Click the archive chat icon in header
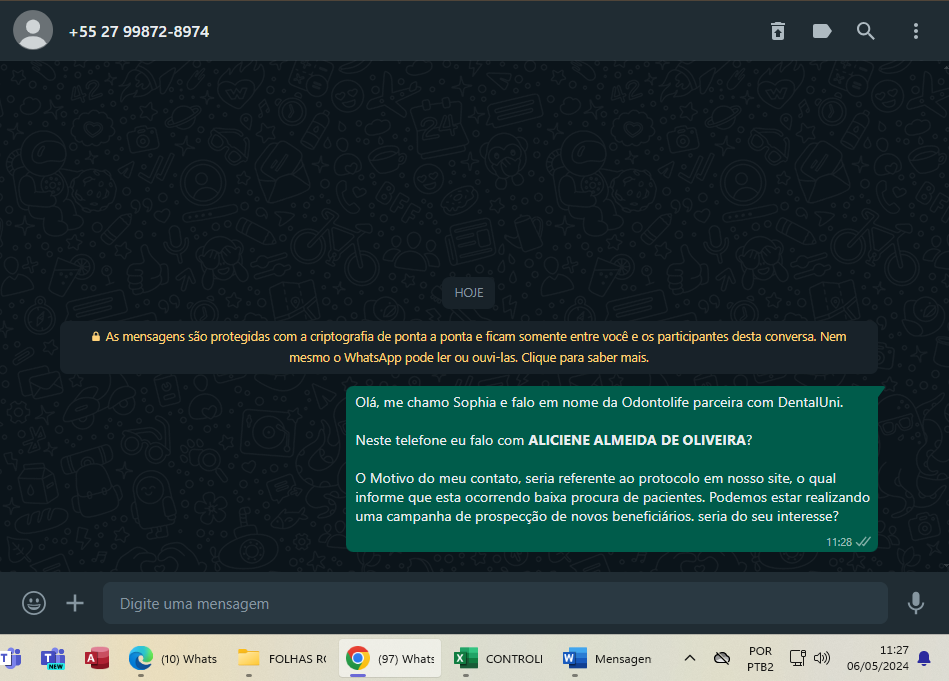 tap(778, 31)
